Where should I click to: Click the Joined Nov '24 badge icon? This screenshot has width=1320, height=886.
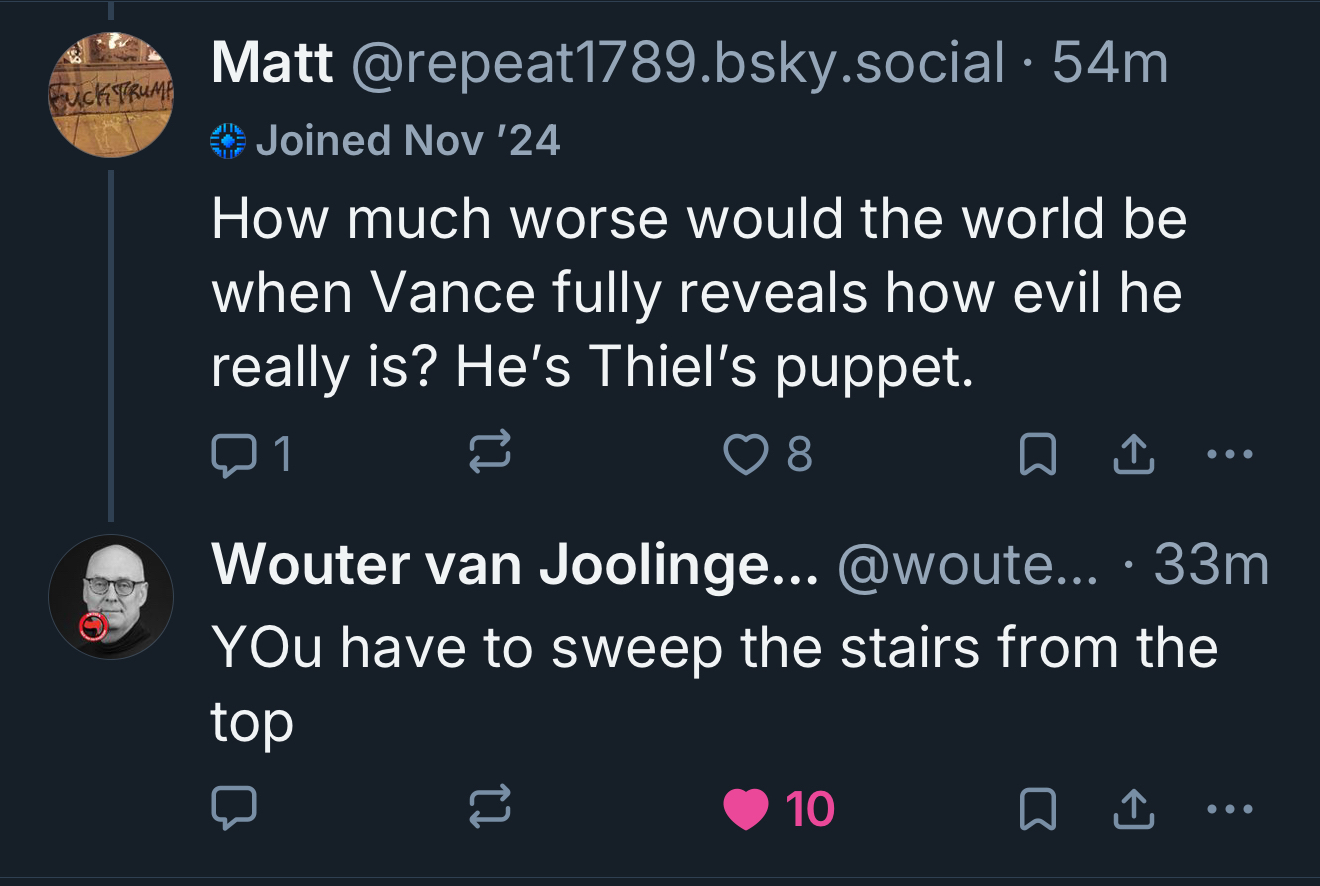pyautogui.click(x=228, y=140)
